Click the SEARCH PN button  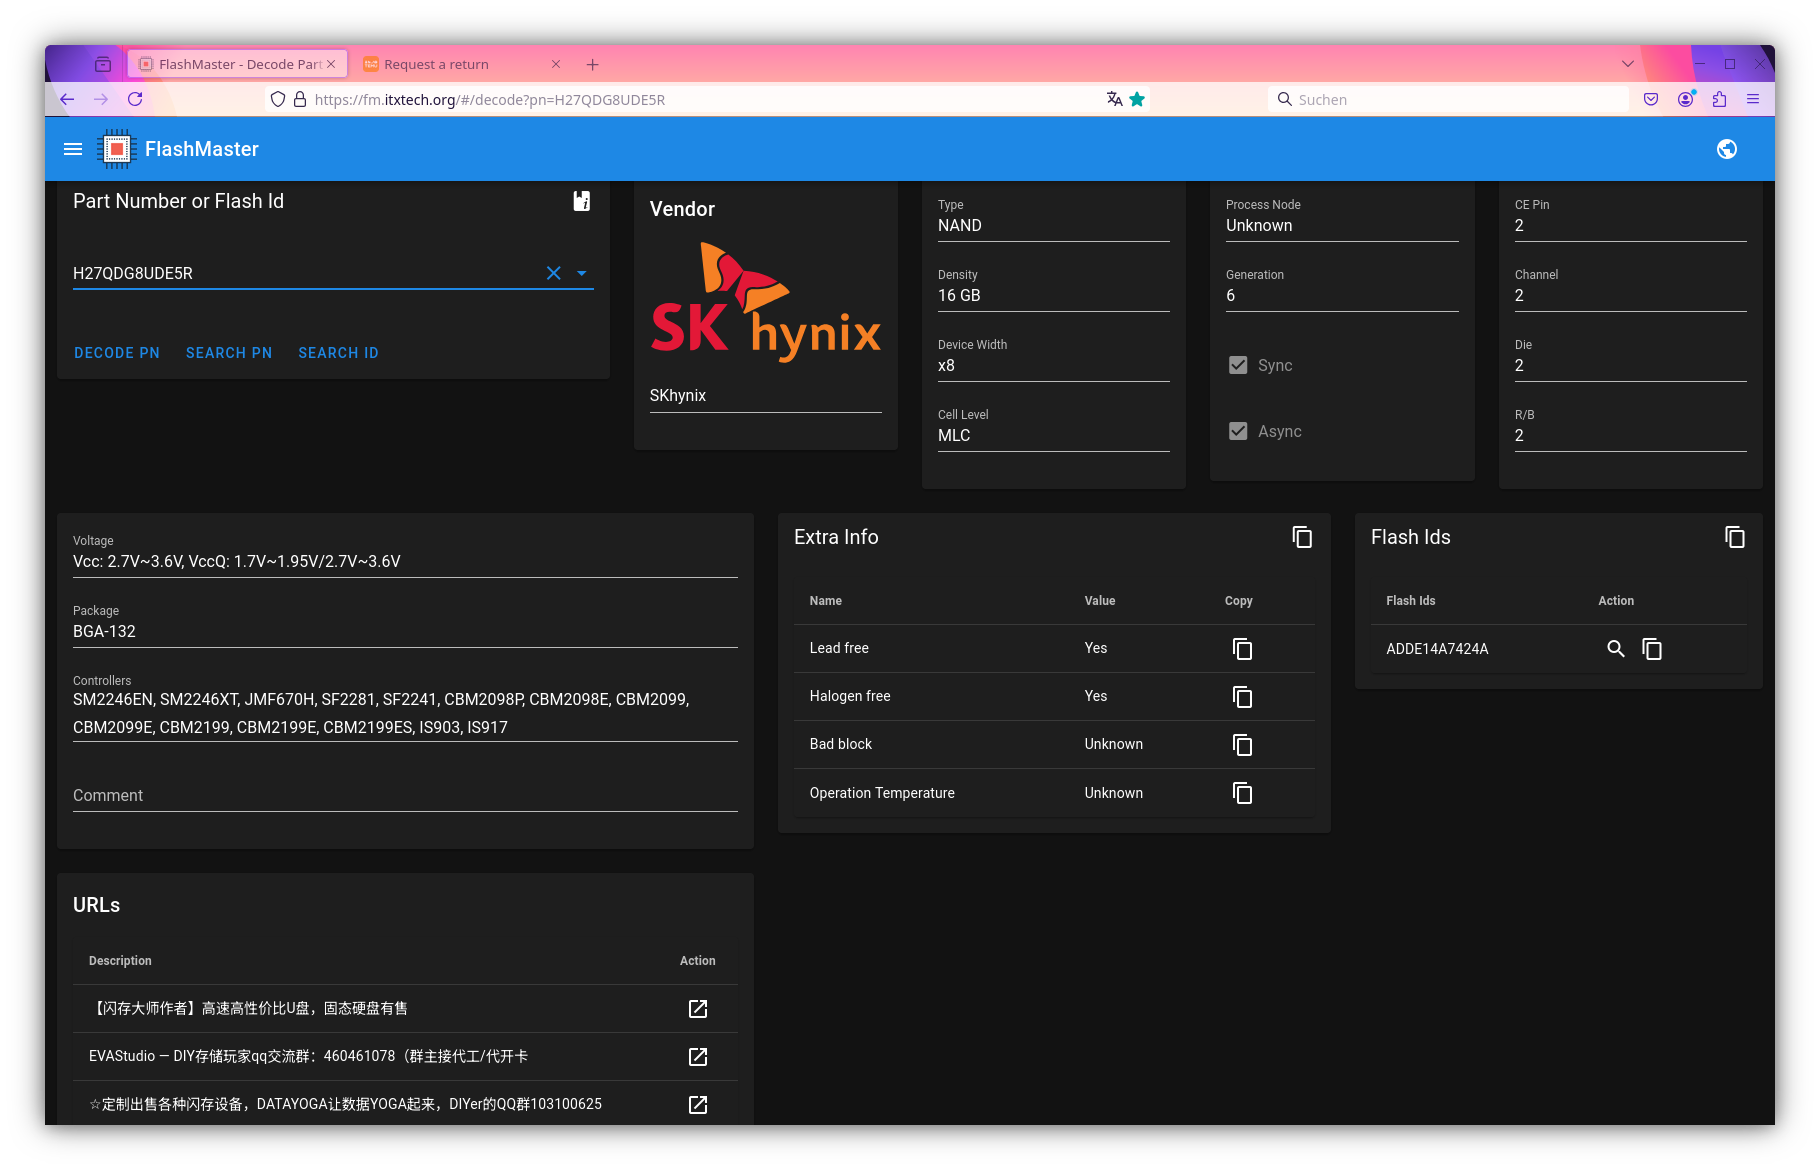[229, 353]
